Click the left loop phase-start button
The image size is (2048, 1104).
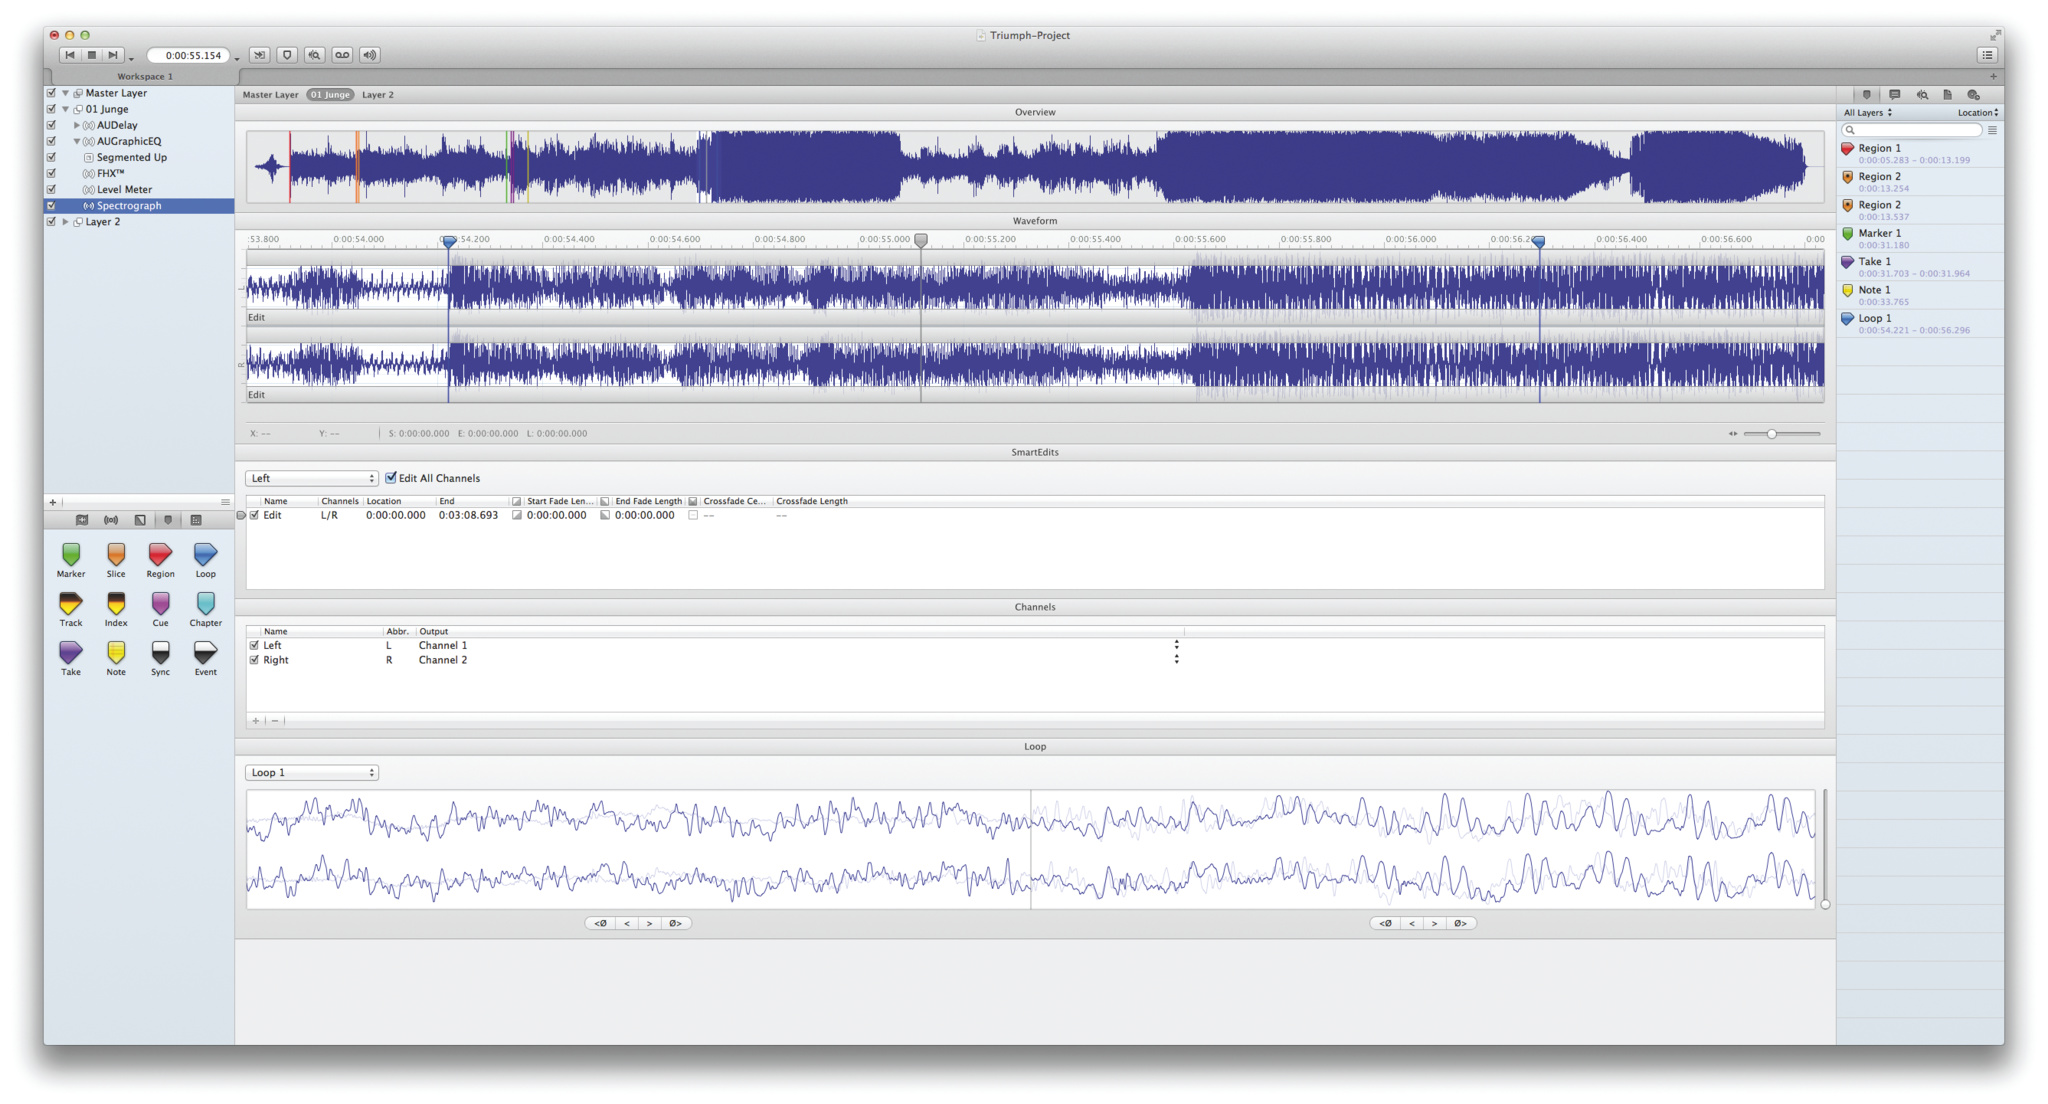coord(600,923)
